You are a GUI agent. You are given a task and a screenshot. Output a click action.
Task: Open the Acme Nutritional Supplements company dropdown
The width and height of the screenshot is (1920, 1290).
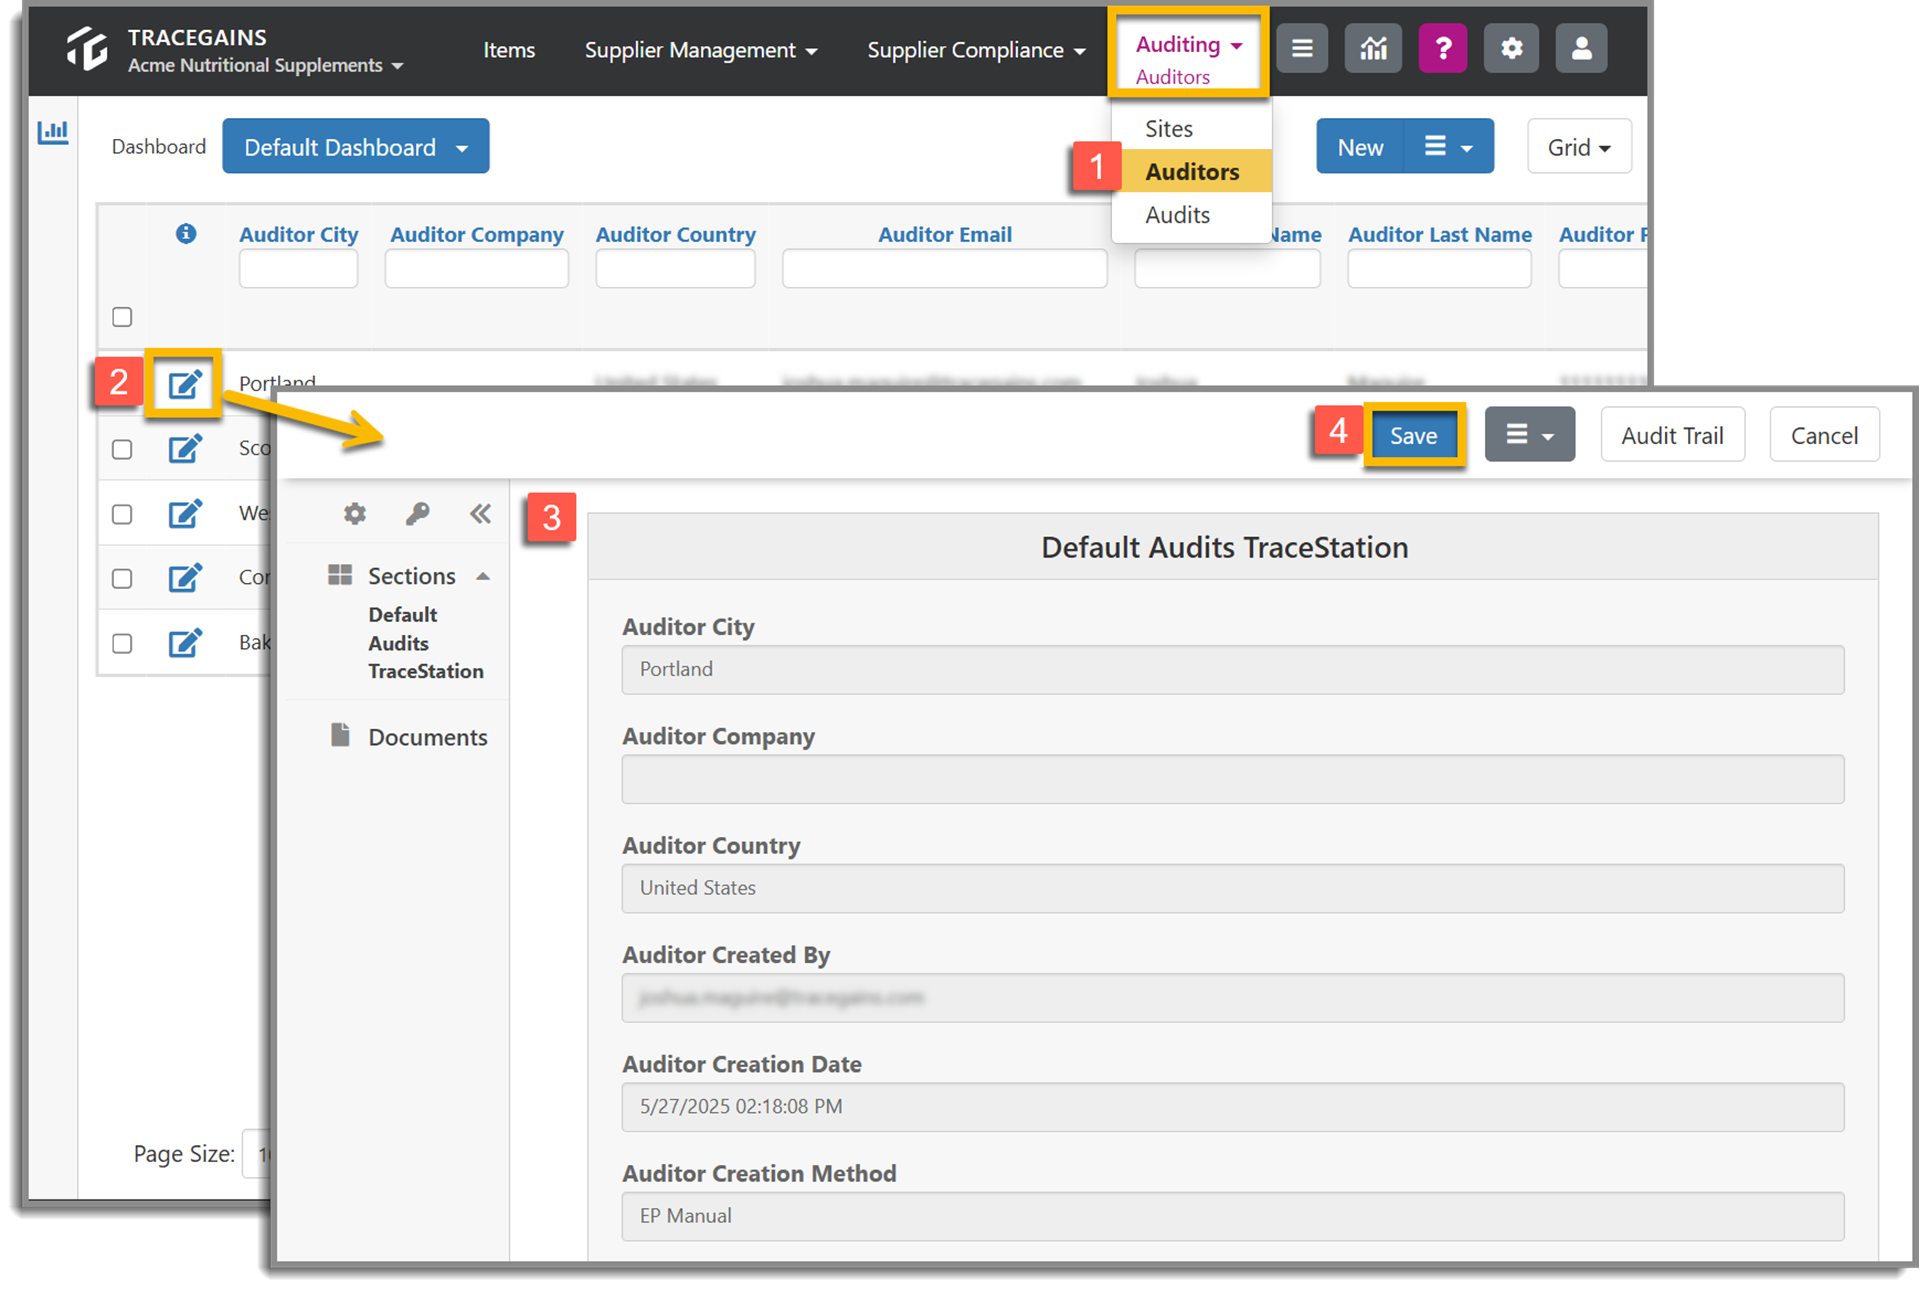(x=266, y=66)
